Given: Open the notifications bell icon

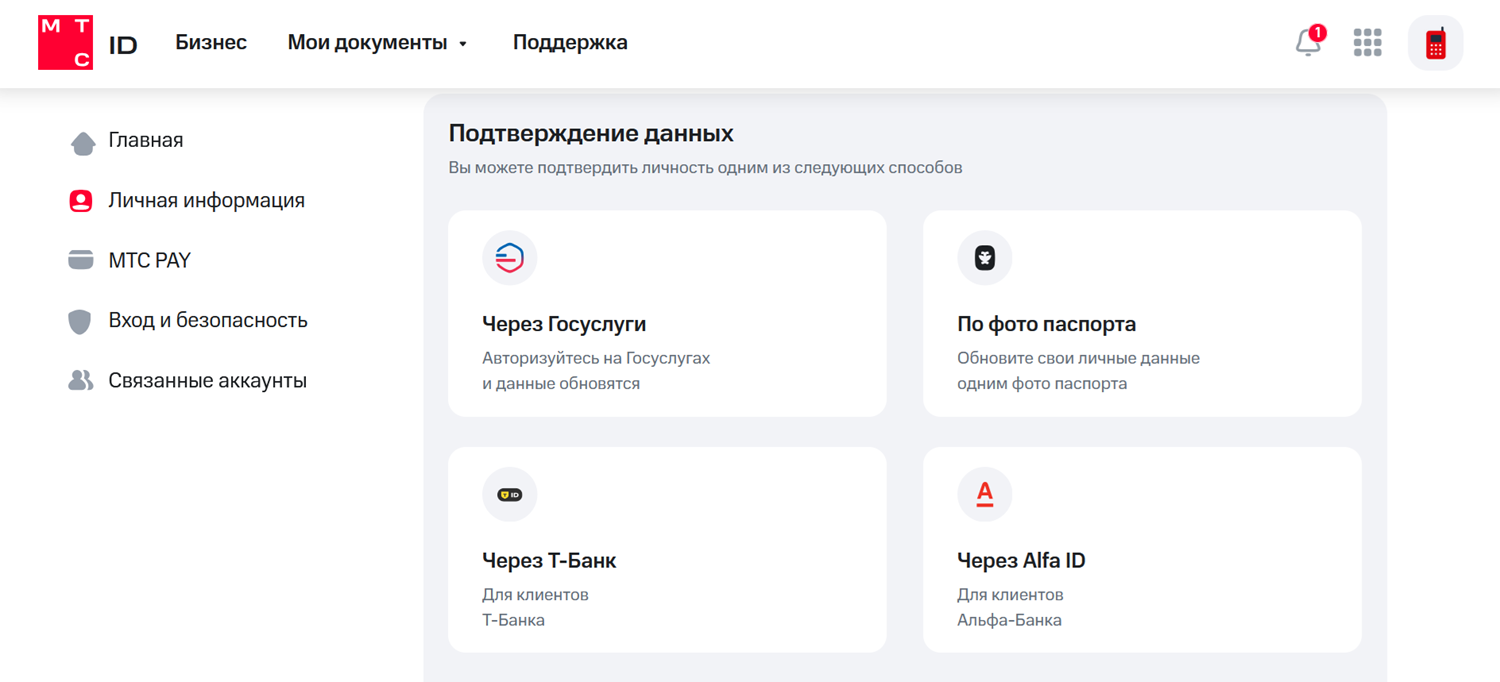Looking at the screenshot, I should [x=1308, y=42].
